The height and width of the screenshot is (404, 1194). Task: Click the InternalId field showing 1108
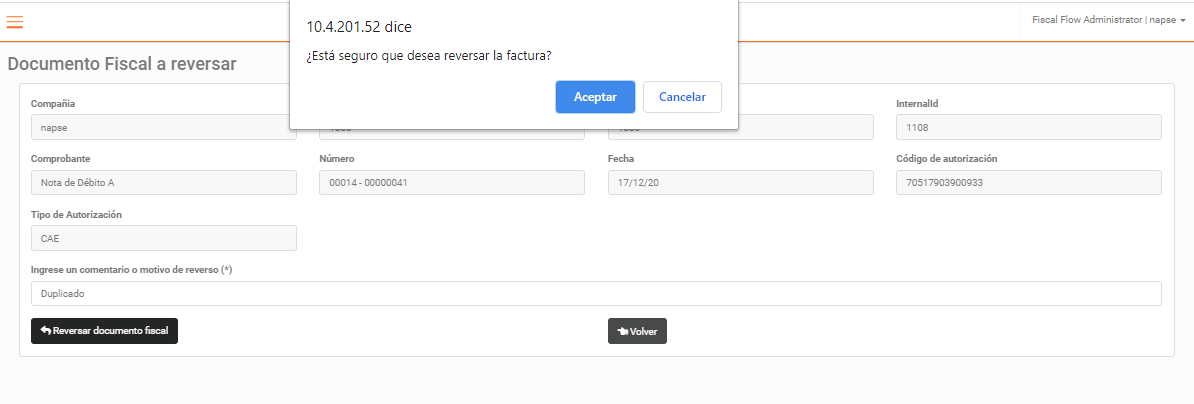pos(1029,127)
